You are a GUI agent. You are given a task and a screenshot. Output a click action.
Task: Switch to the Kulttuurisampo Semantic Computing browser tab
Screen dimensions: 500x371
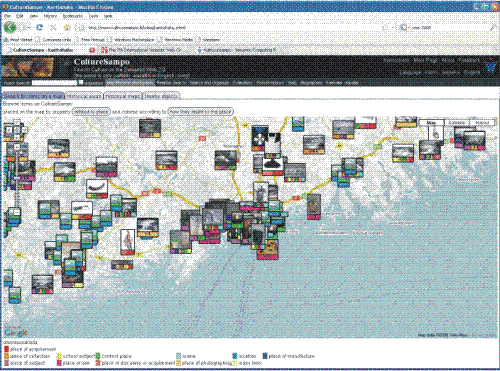237,50
